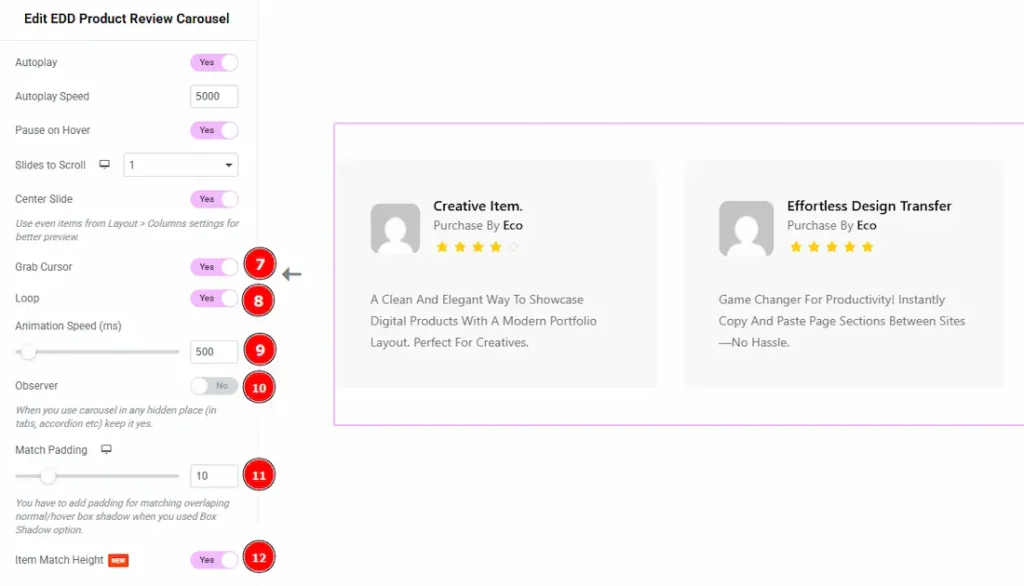
Task: Click responsive device icon beside Slides to Scroll
Action: tap(105, 165)
